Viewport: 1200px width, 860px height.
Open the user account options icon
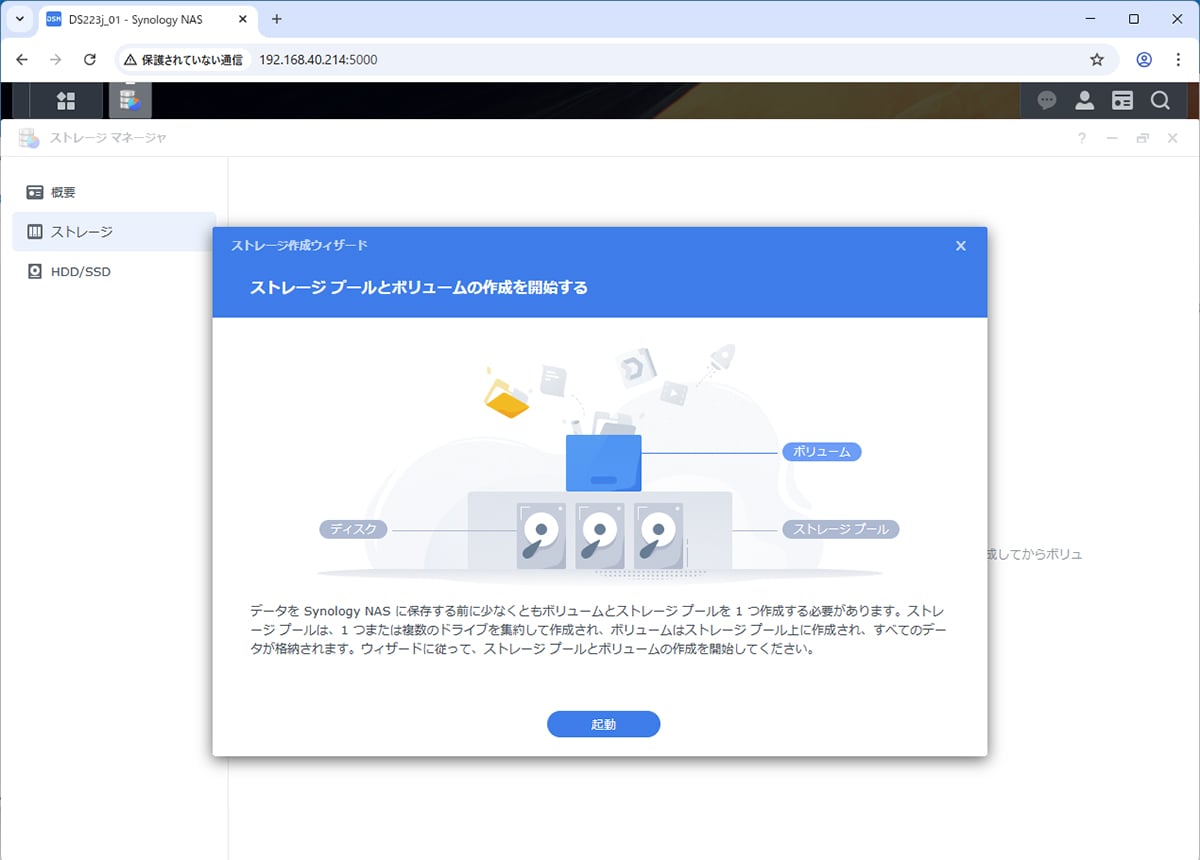pos(1084,100)
